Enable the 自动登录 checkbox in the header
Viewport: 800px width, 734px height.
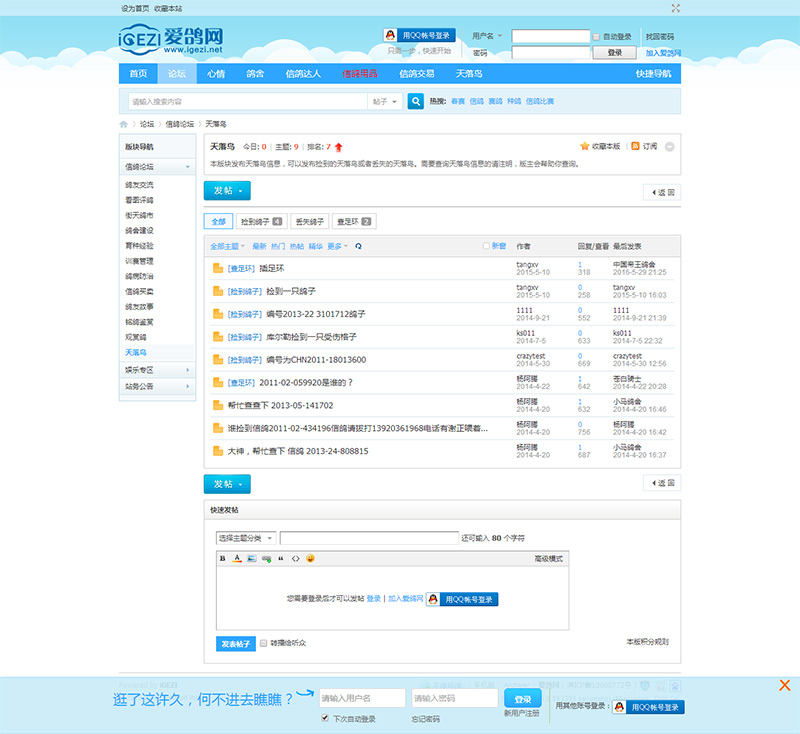point(596,37)
